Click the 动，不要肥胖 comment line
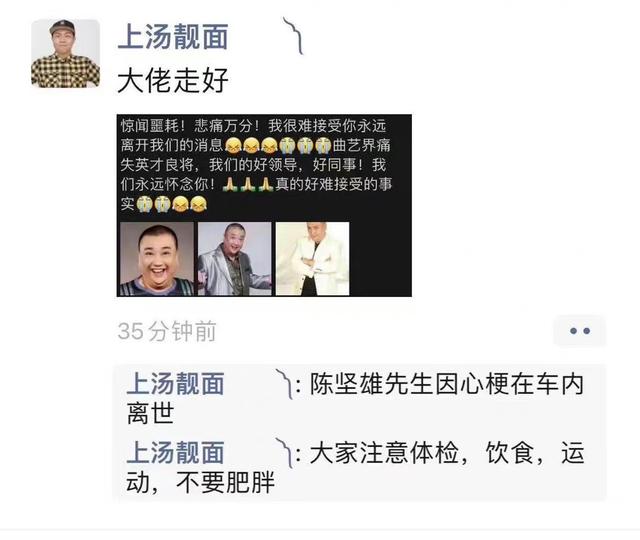The height and width of the screenshot is (540, 640). point(200,482)
